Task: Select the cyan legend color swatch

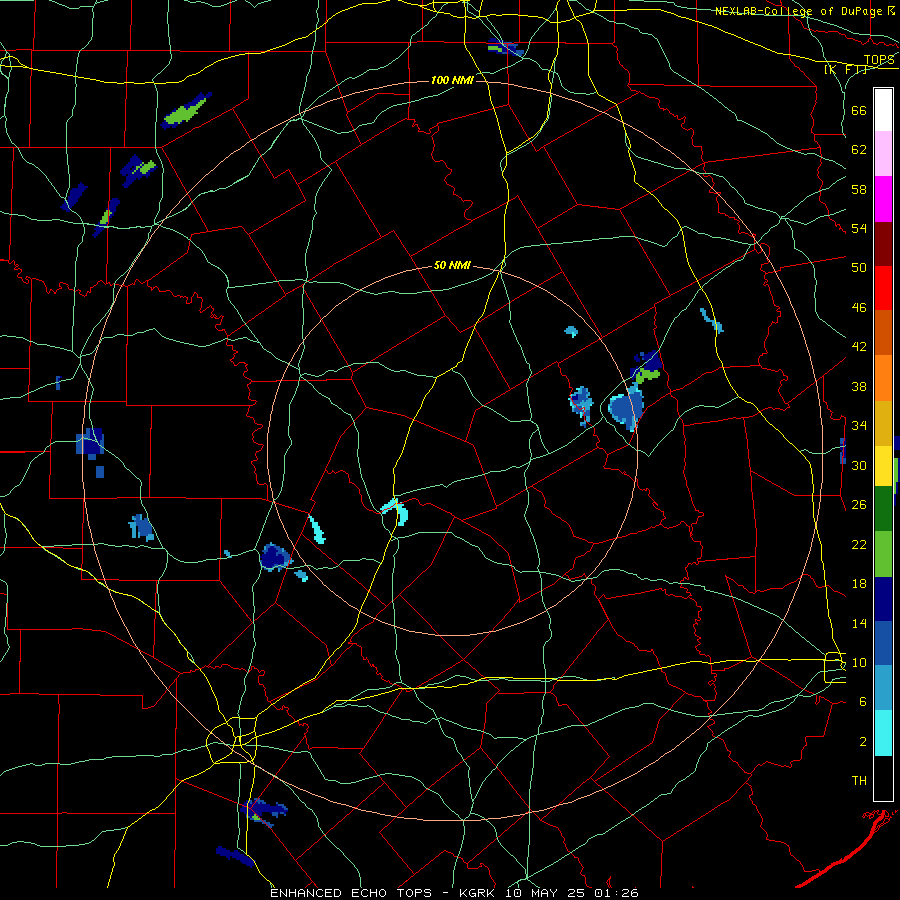Action: (883, 733)
